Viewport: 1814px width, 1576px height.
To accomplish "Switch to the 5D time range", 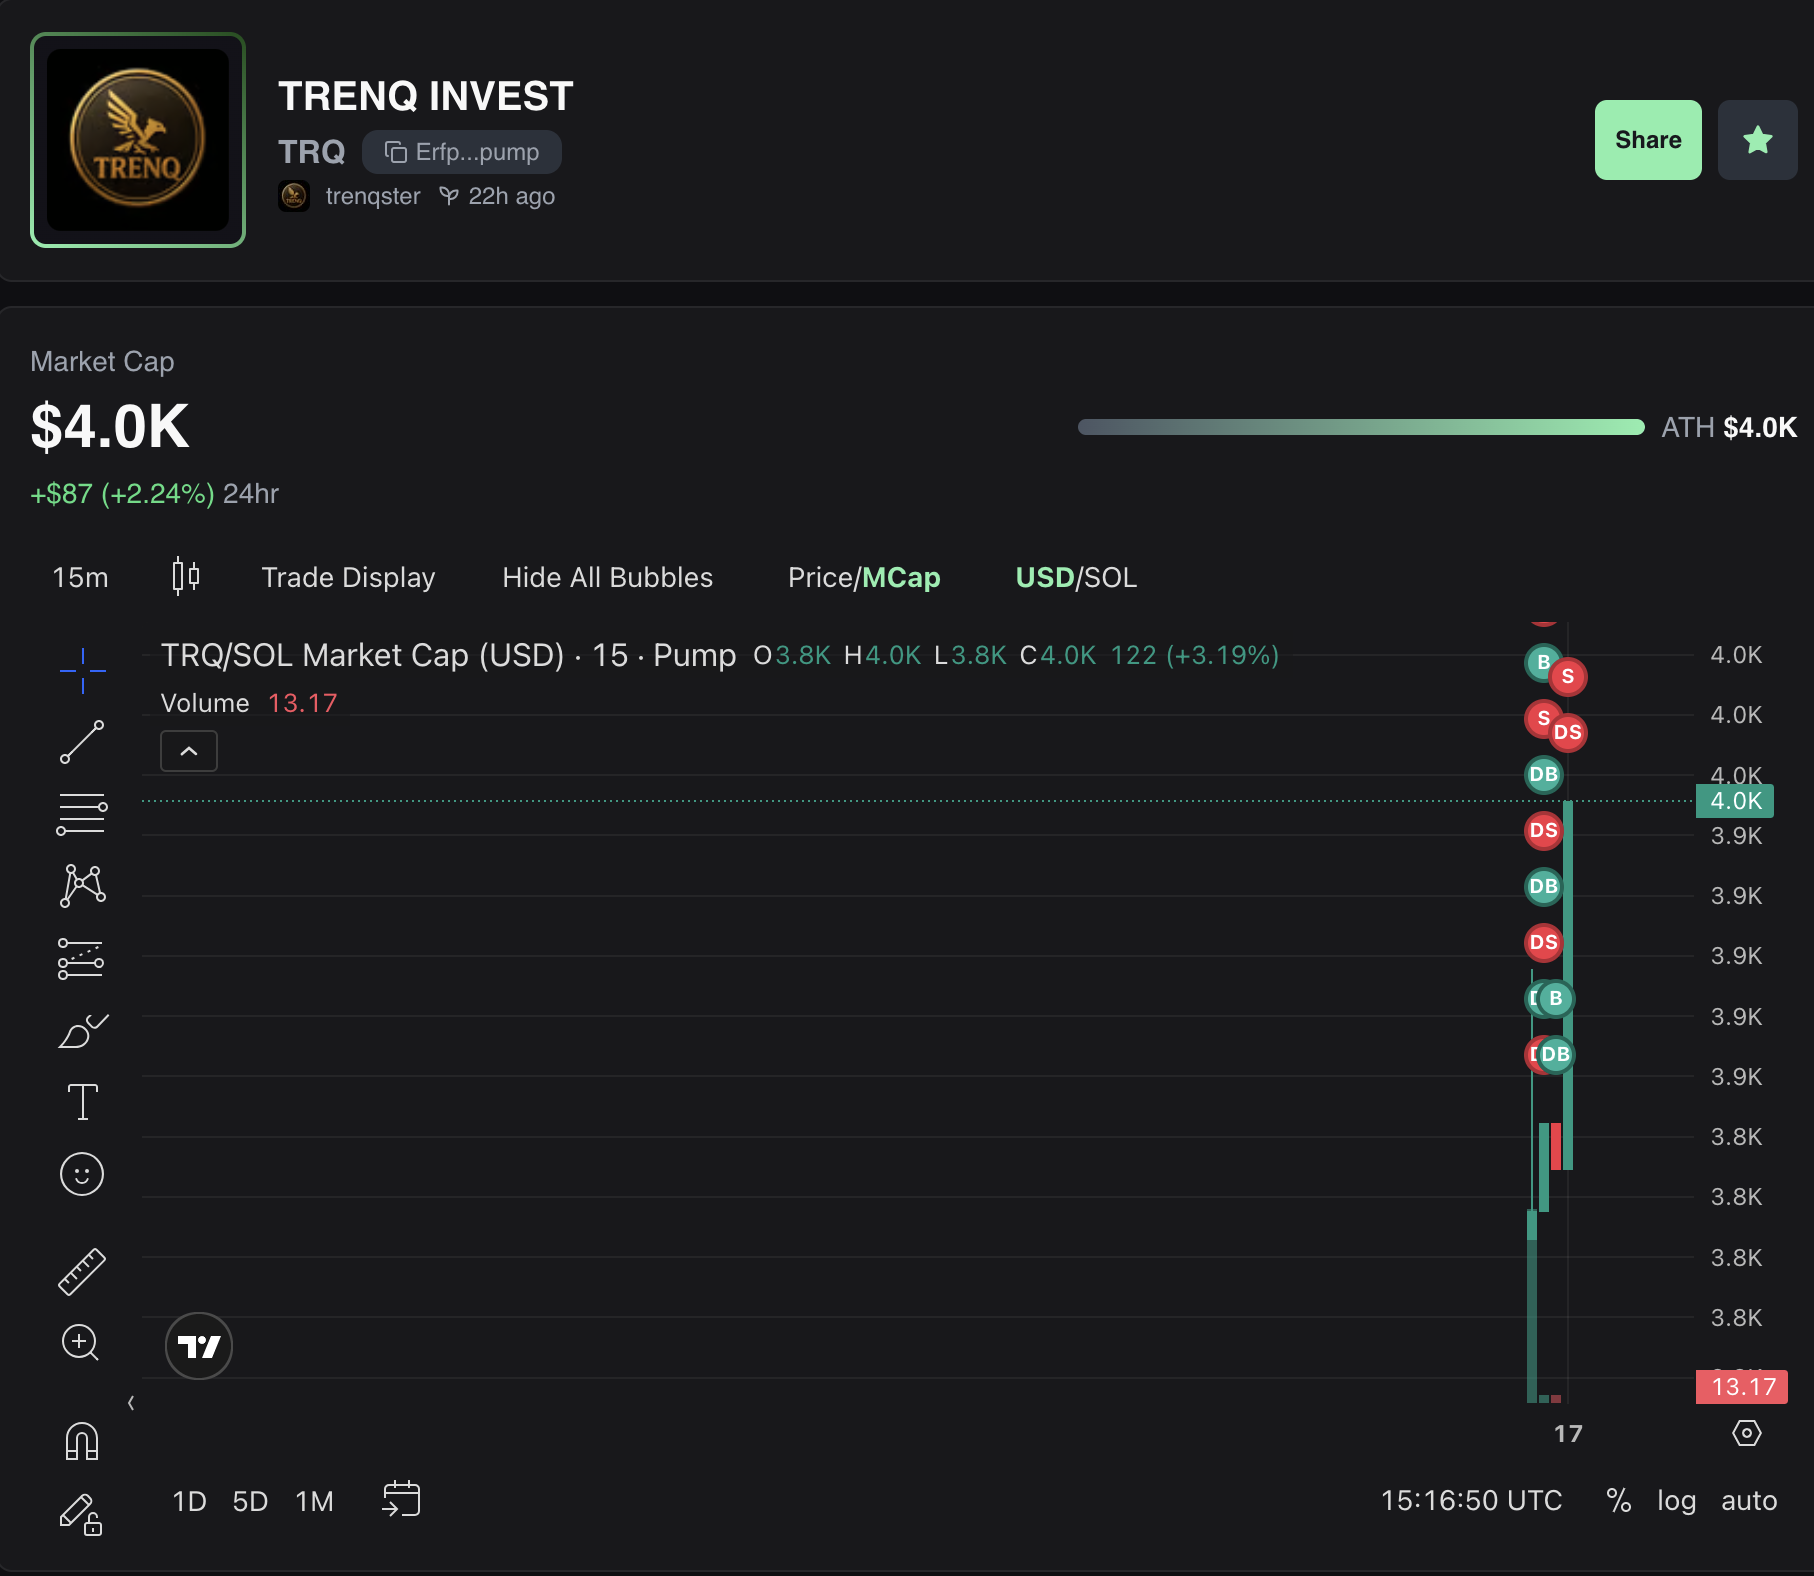I will 250,1501.
